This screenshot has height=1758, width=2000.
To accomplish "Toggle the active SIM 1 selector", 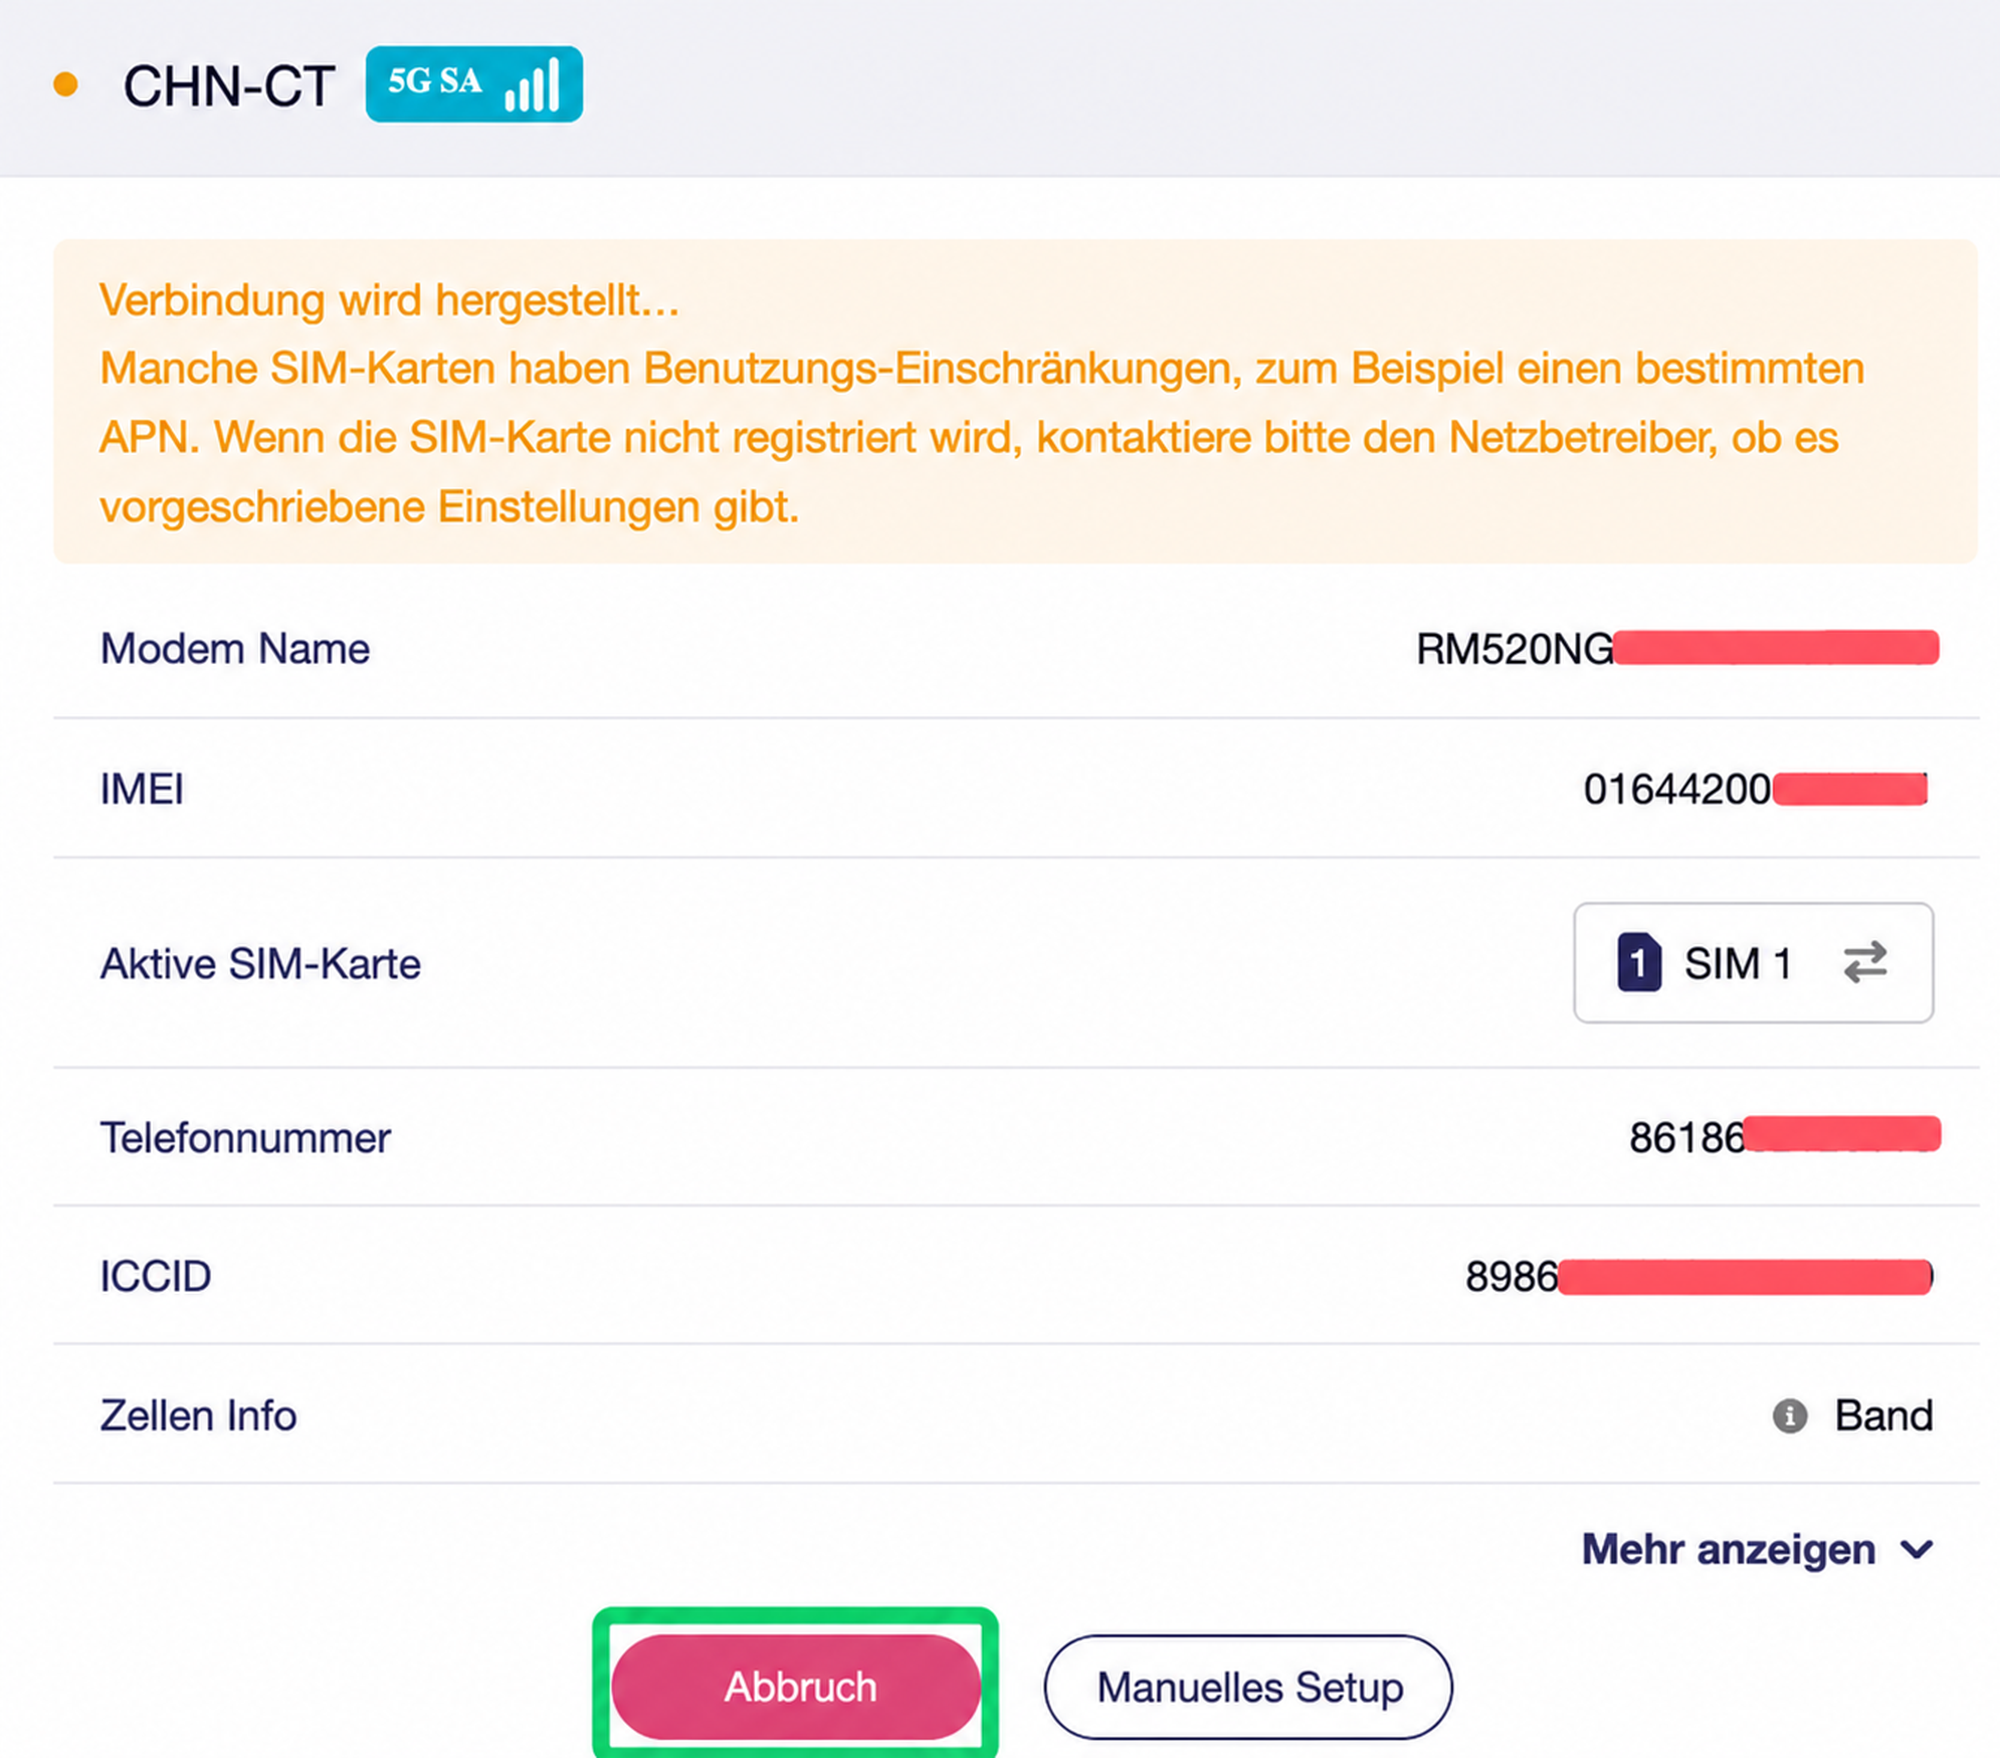I will (1753, 962).
